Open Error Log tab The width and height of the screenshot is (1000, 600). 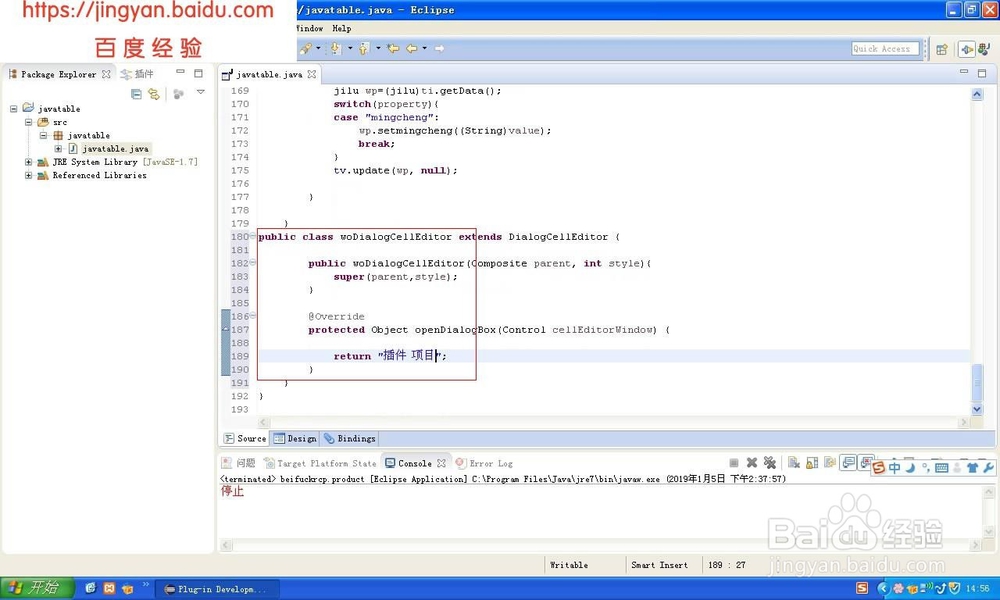(485, 464)
